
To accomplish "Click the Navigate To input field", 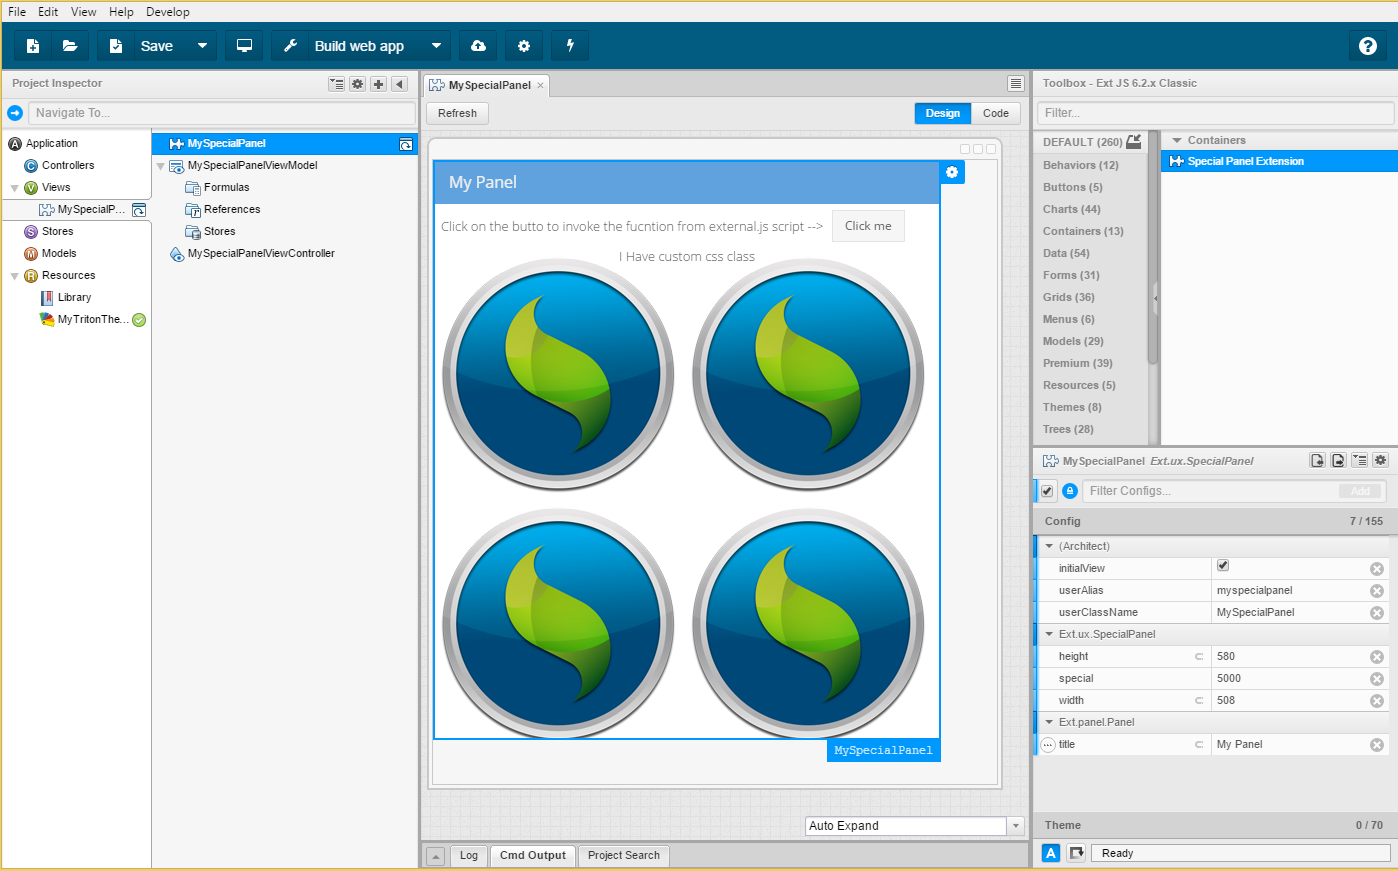I will [x=222, y=113].
